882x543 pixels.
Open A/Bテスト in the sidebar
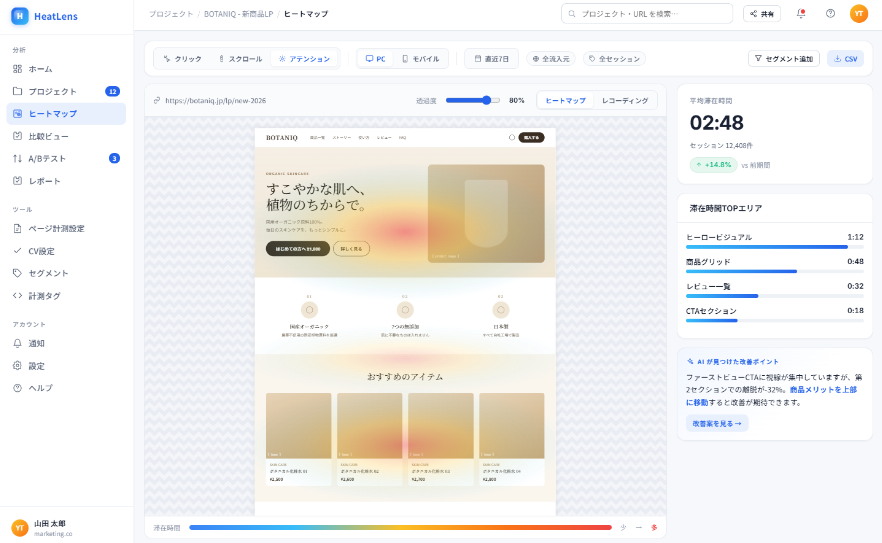(x=66, y=159)
